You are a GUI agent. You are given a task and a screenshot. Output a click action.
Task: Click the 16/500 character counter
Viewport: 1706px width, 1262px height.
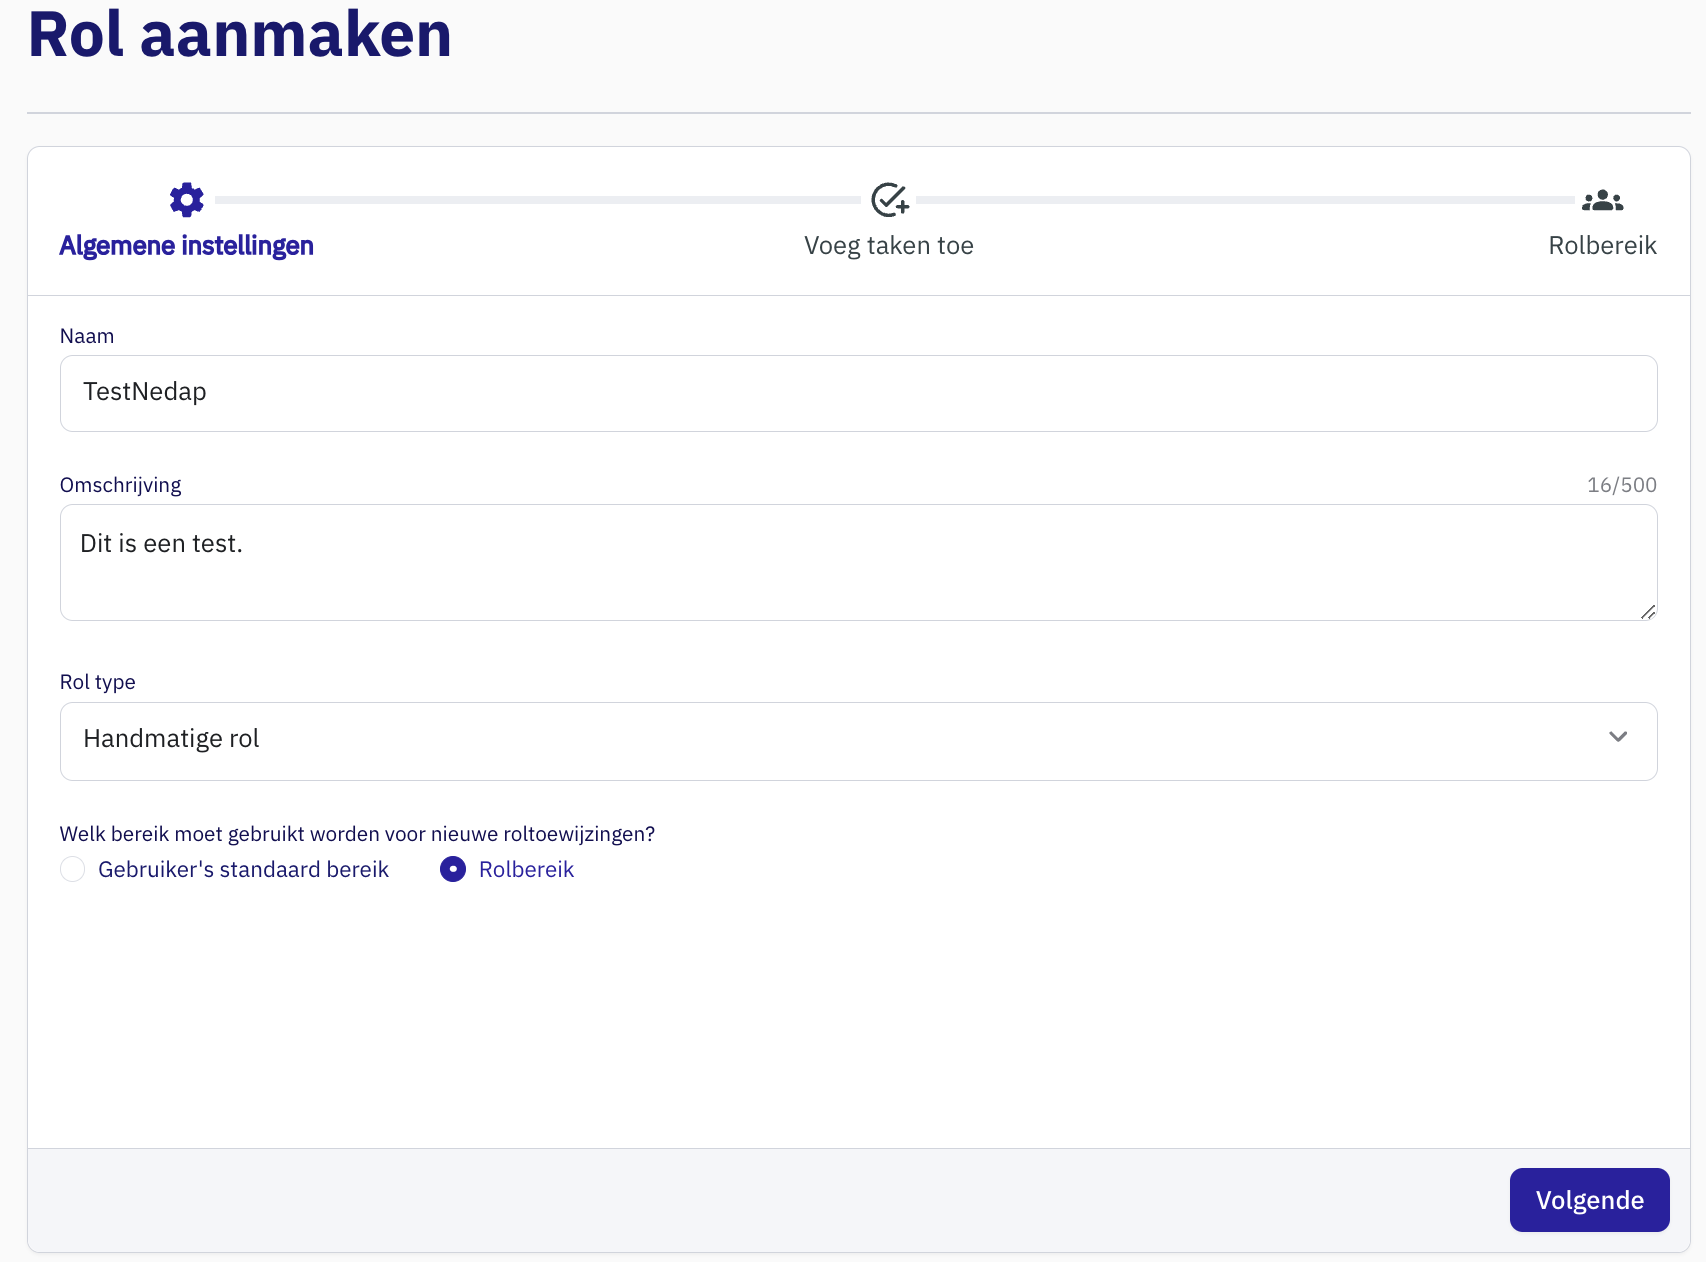pyautogui.click(x=1622, y=485)
